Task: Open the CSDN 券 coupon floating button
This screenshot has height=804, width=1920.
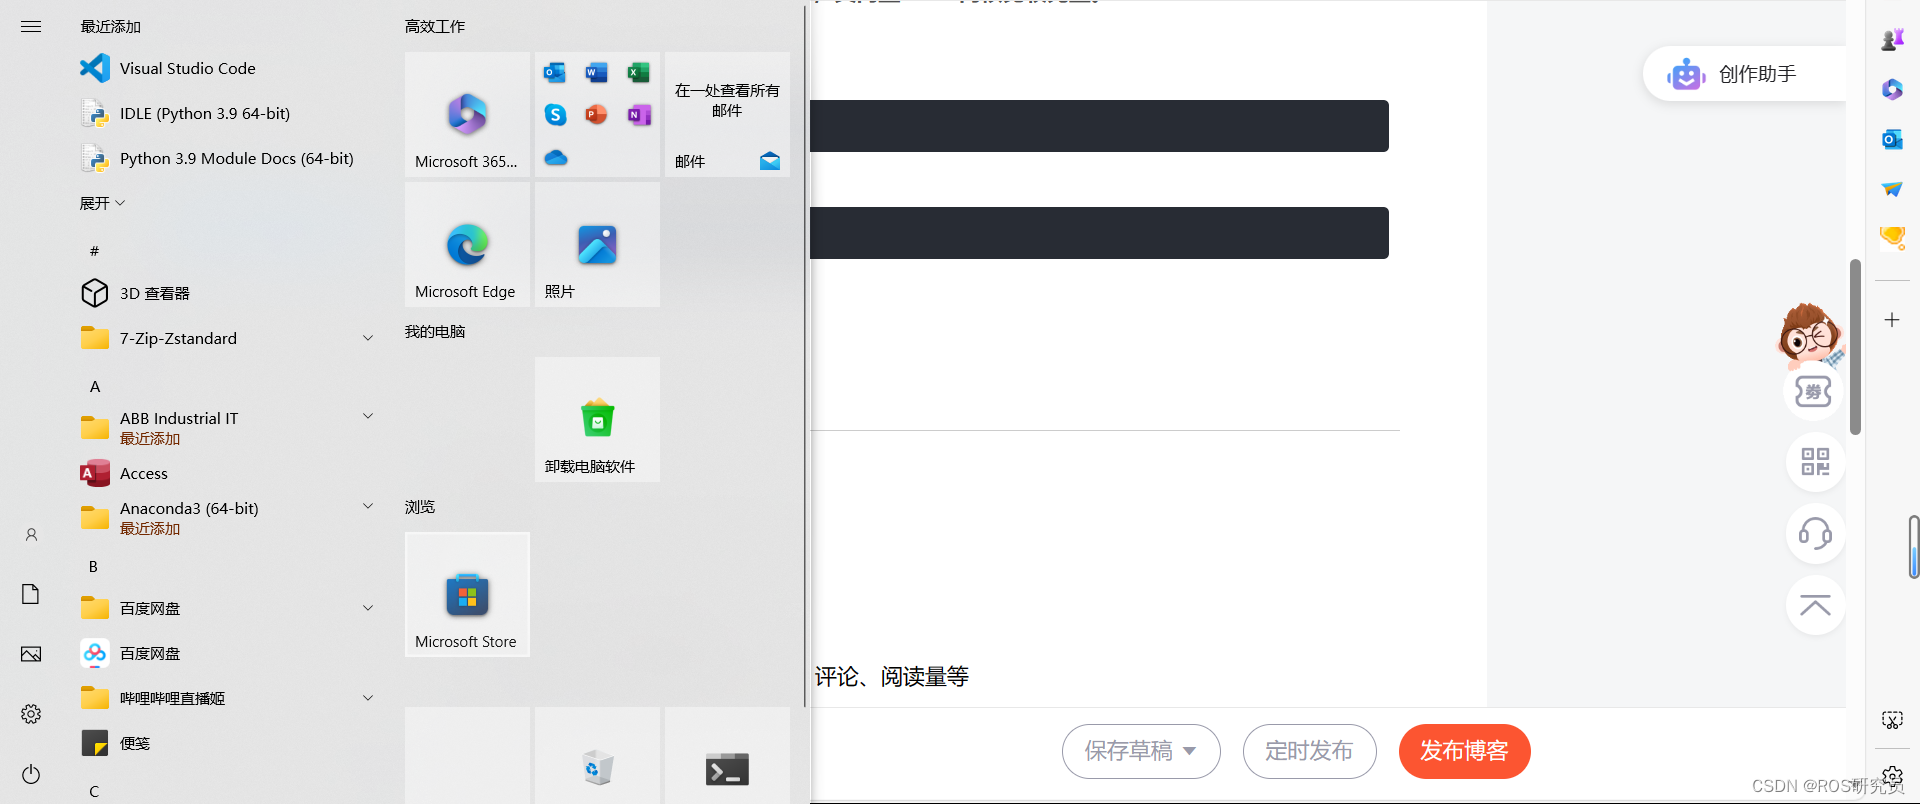Action: point(1814,391)
